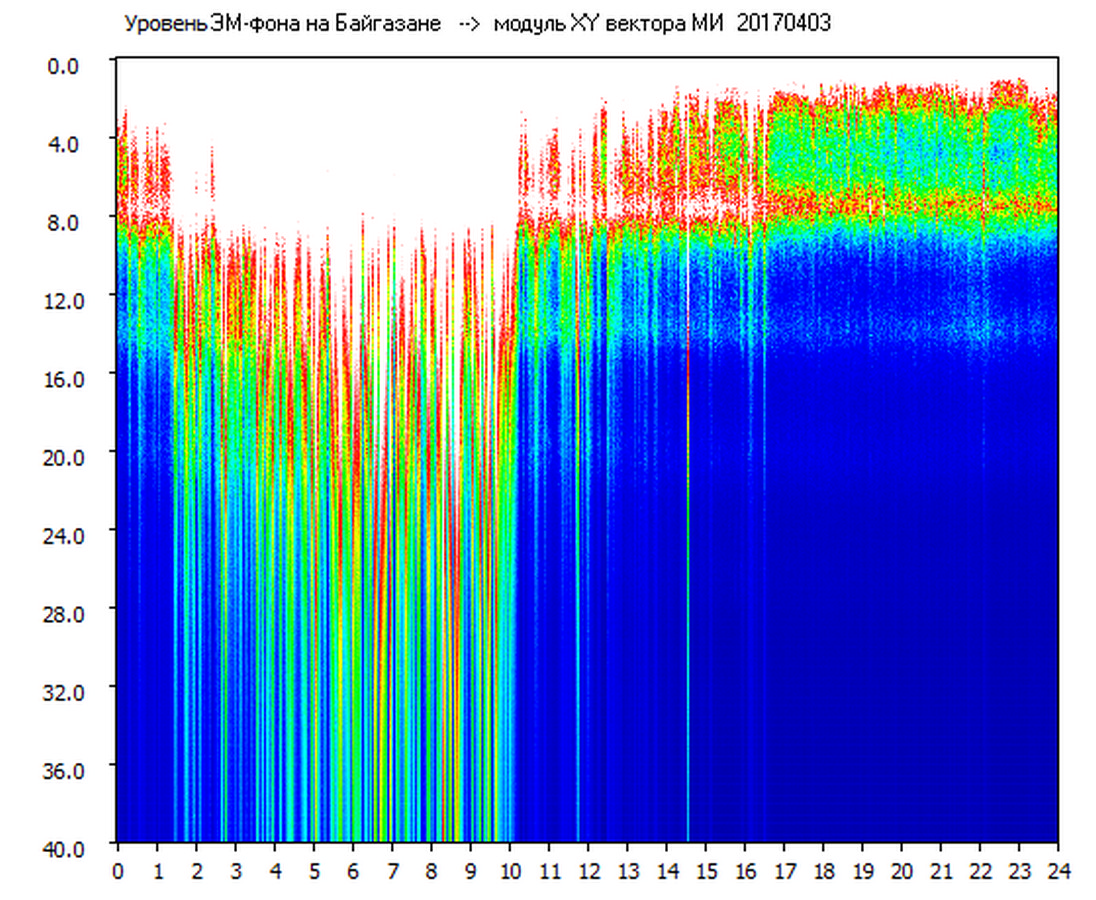Select the hour 3 label on horizontal axis
The image size is (1096, 900).
235,871
